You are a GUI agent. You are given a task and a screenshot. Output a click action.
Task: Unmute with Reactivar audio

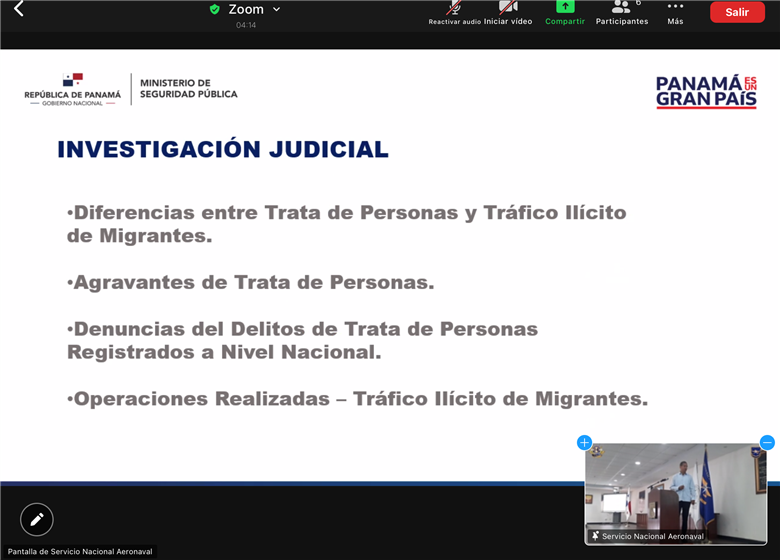click(x=455, y=13)
